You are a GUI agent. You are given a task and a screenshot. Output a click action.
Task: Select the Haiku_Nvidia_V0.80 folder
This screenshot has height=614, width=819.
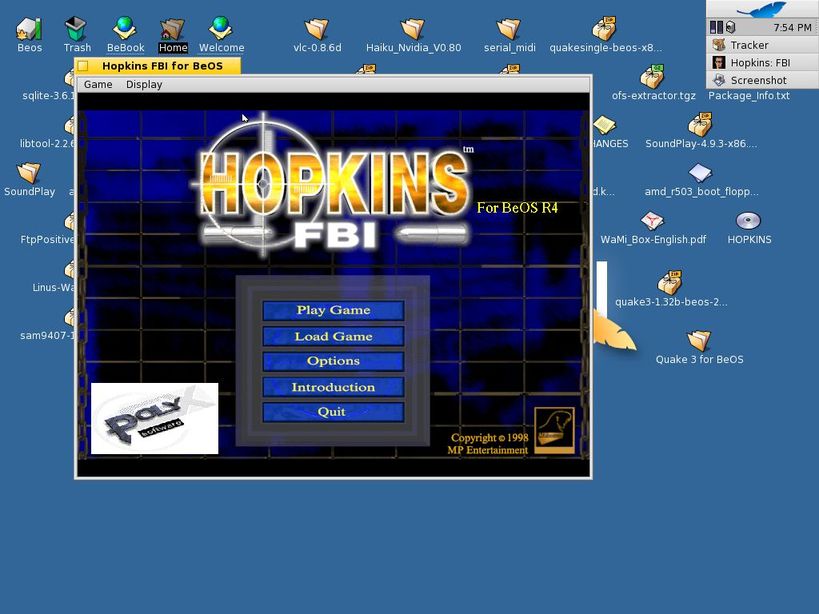point(413,29)
